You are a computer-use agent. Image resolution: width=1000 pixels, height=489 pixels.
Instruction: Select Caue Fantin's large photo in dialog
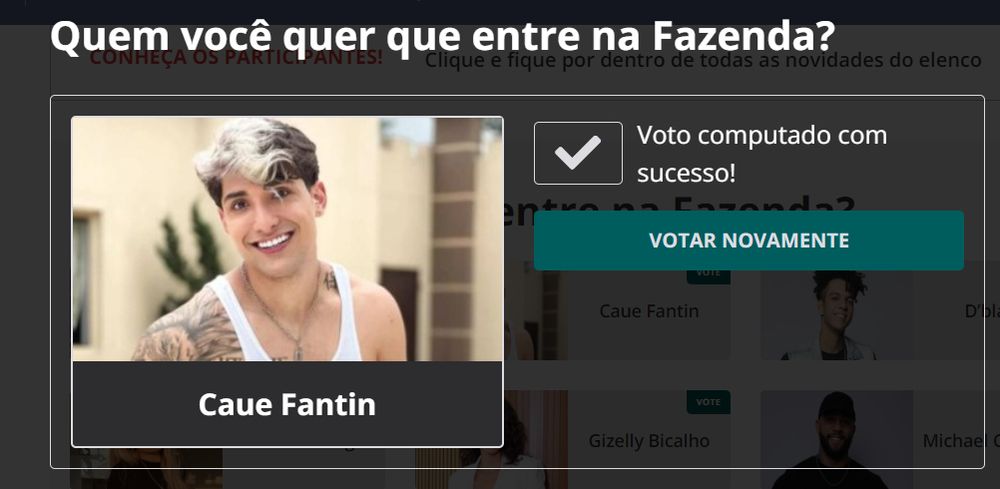point(287,239)
